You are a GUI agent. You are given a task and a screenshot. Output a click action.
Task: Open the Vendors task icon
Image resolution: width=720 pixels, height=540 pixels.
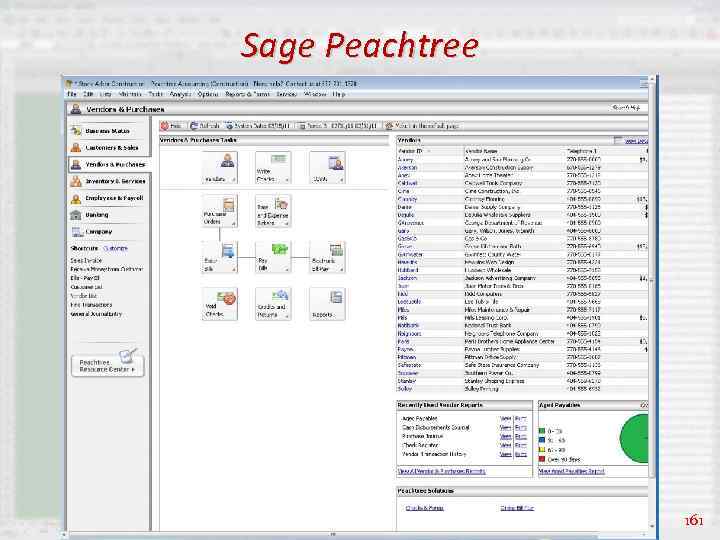[219, 168]
